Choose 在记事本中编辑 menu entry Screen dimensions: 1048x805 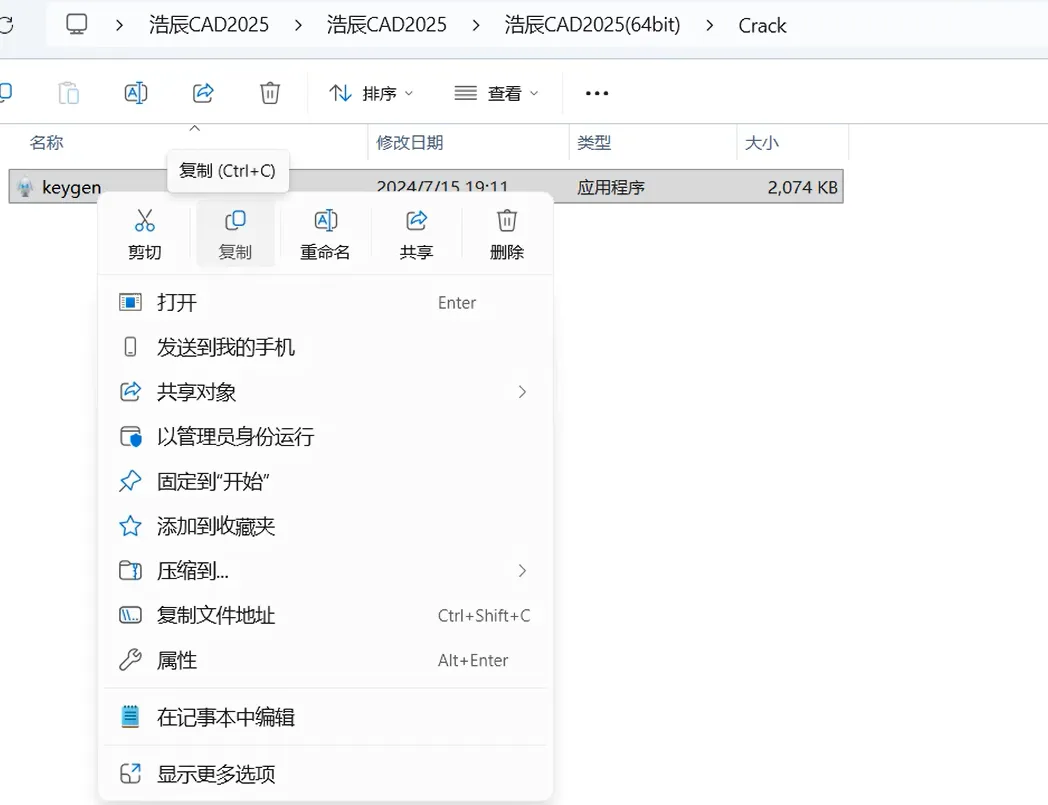(325, 717)
